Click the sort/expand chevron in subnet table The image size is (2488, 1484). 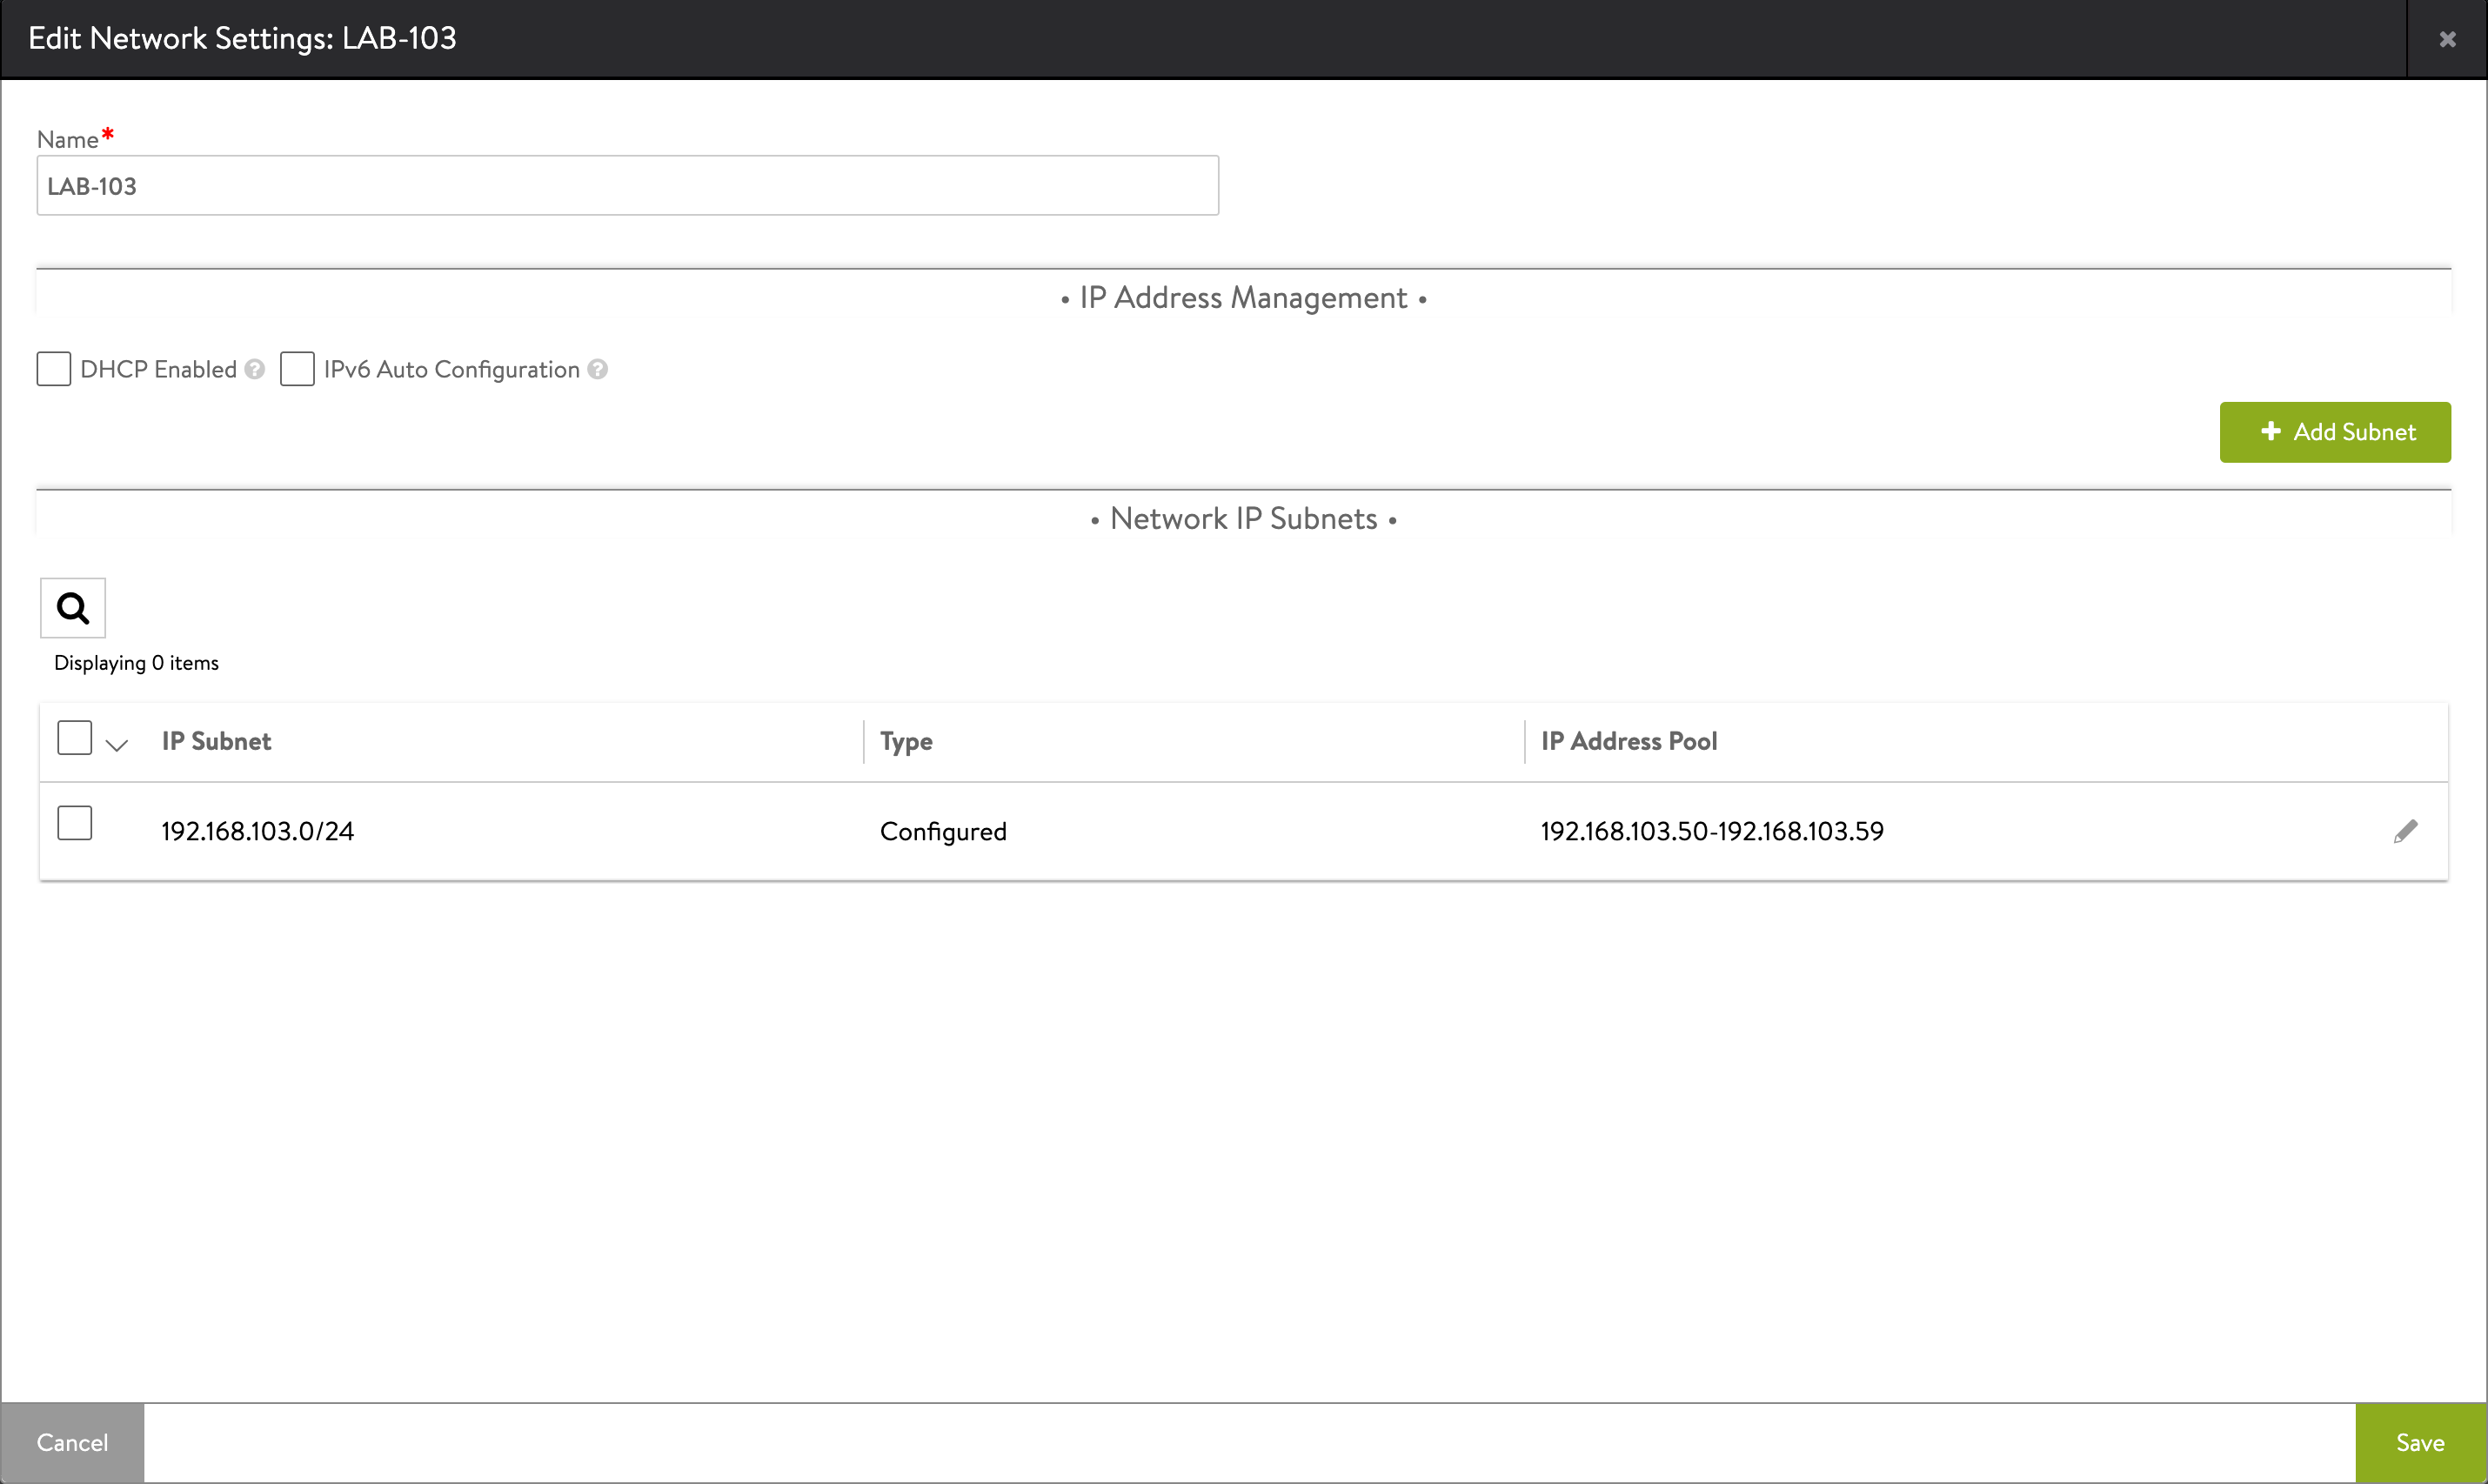[x=115, y=742]
